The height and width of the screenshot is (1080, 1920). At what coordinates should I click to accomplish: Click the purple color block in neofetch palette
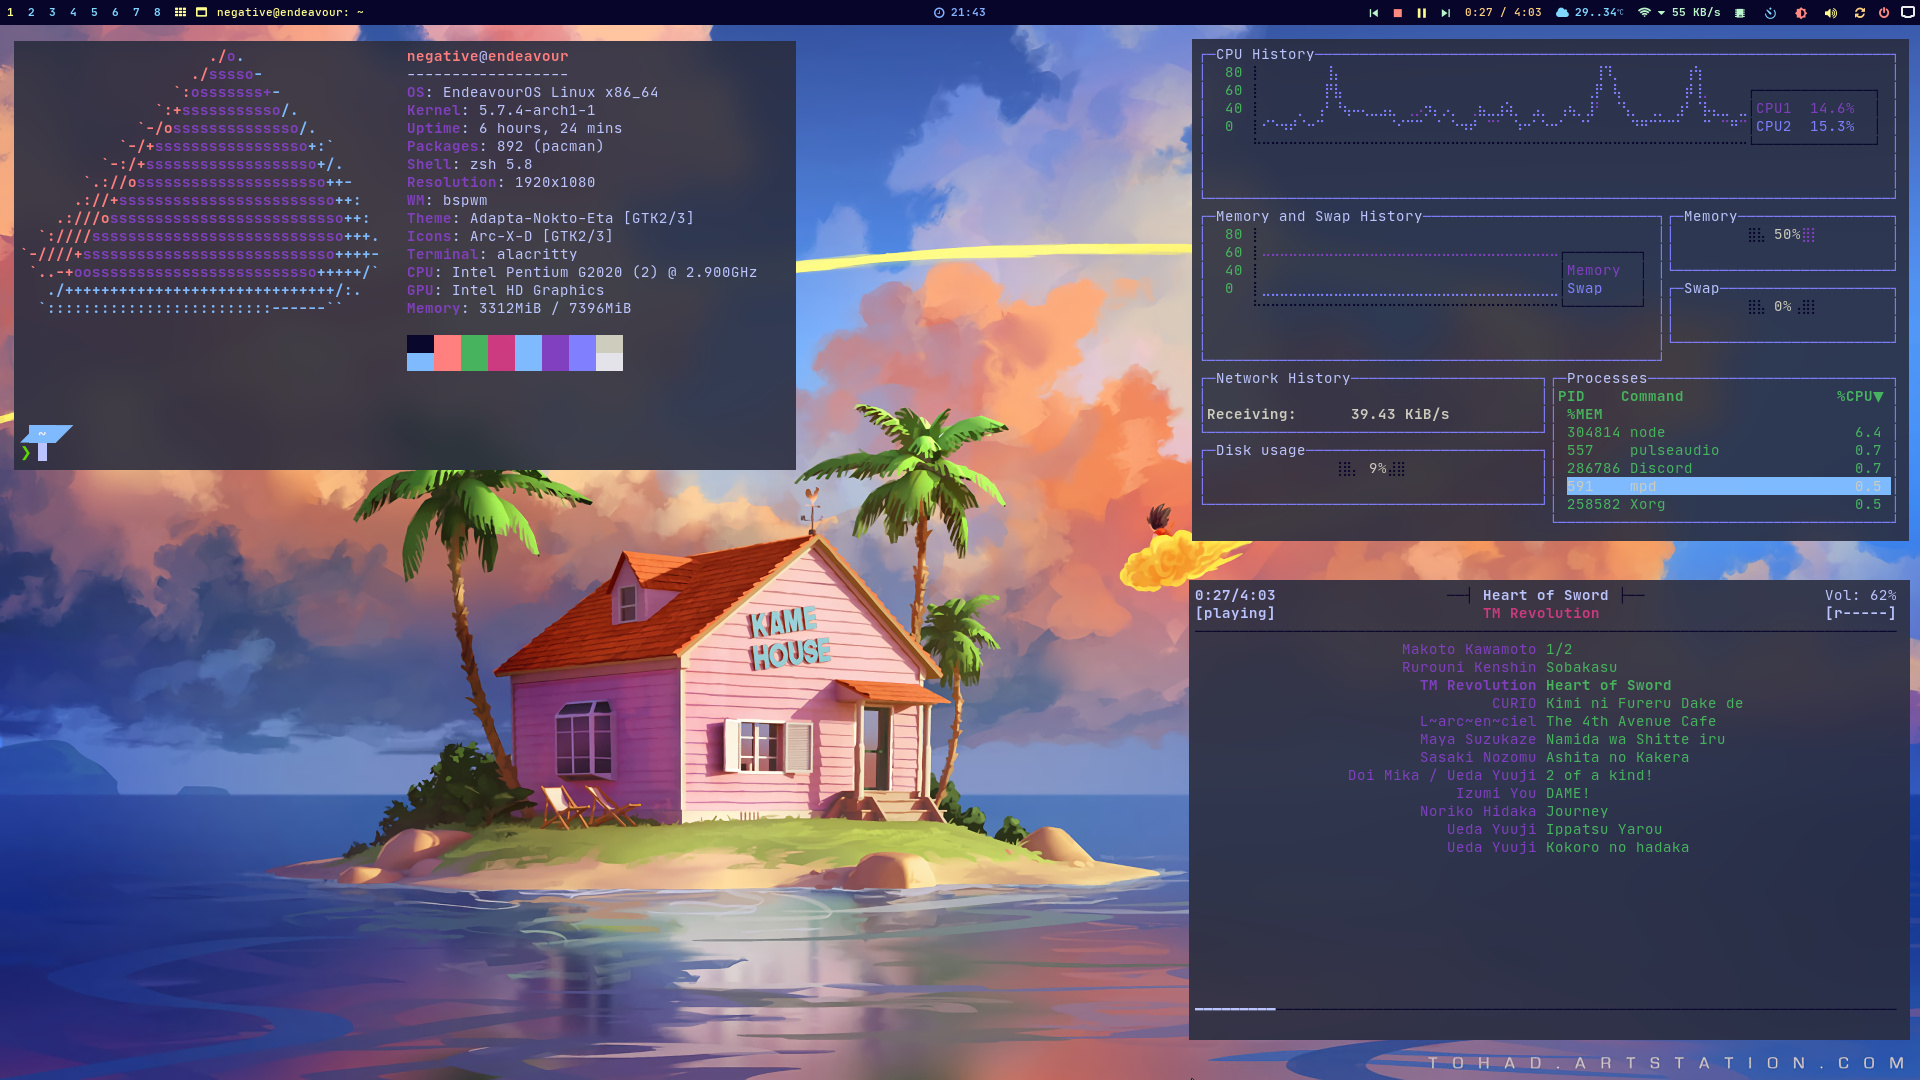click(x=556, y=353)
